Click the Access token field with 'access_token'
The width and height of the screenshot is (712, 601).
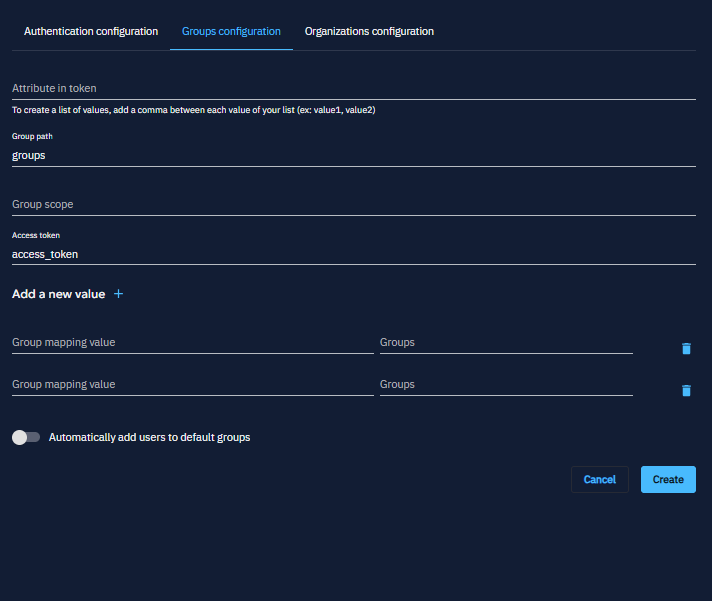353,254
